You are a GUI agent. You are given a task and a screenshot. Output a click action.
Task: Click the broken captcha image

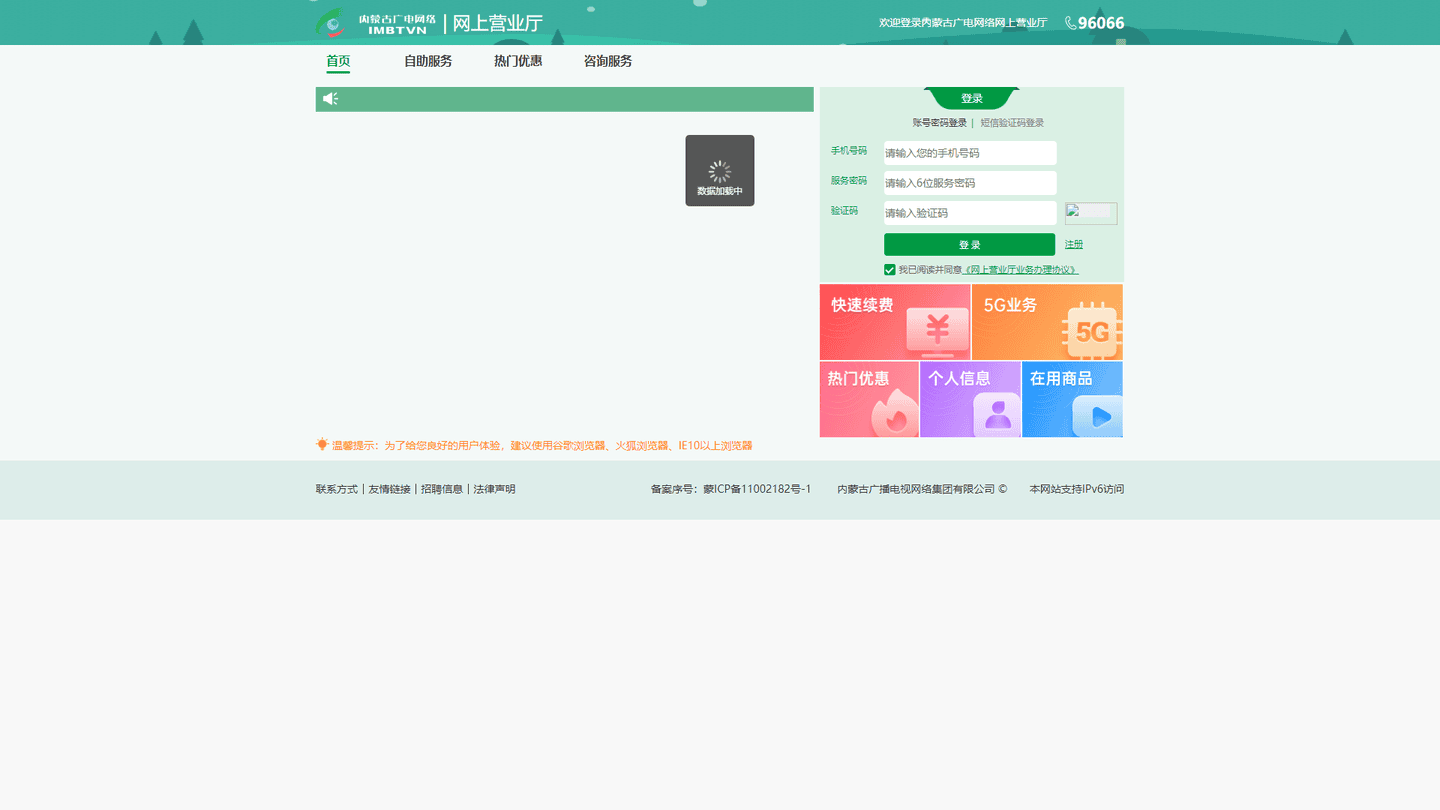coord(1091,213)
